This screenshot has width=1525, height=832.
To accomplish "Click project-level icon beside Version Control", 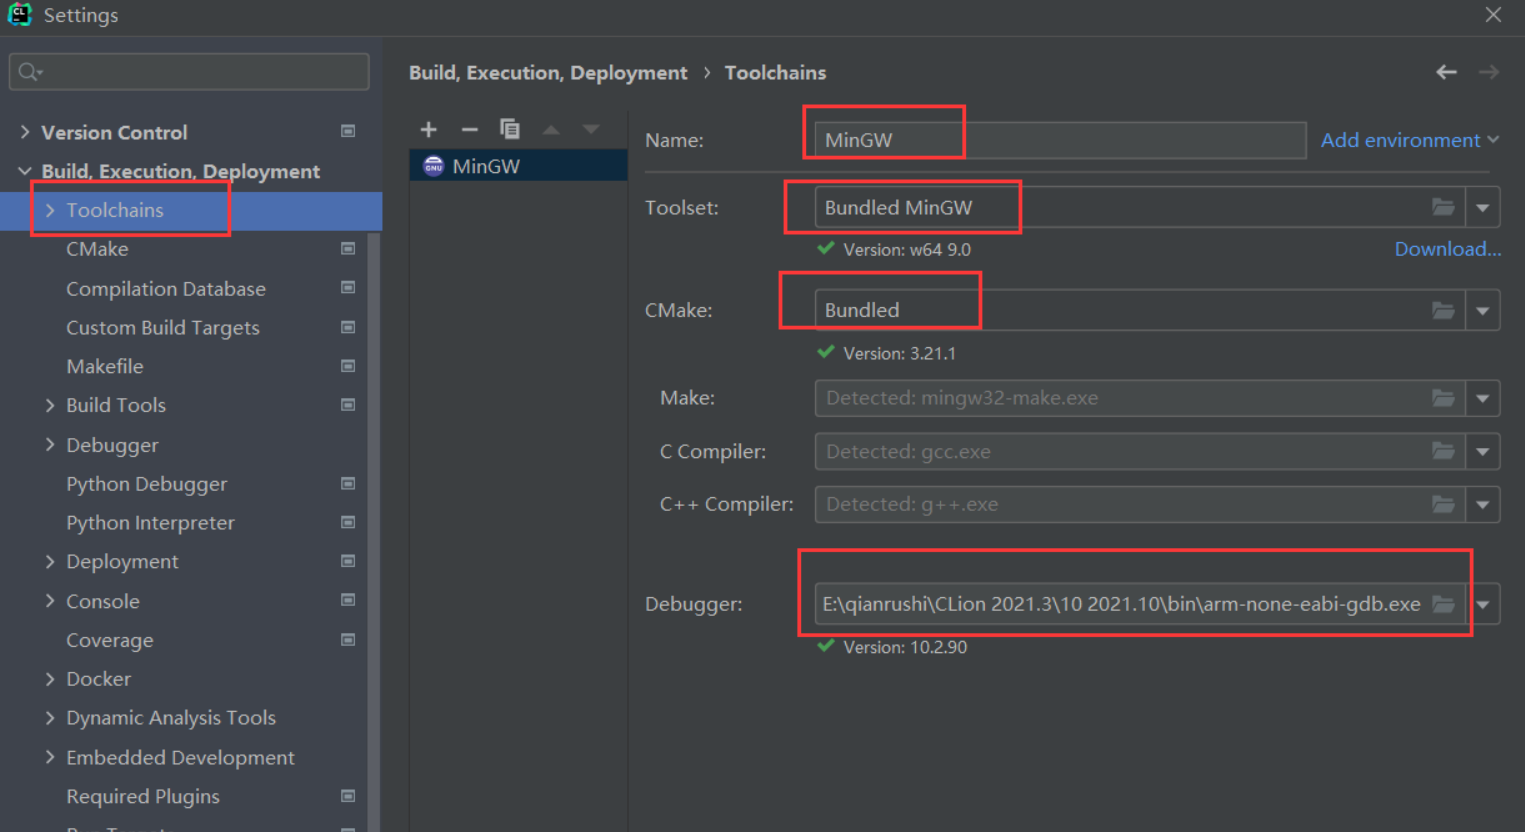I will [348, 131].
